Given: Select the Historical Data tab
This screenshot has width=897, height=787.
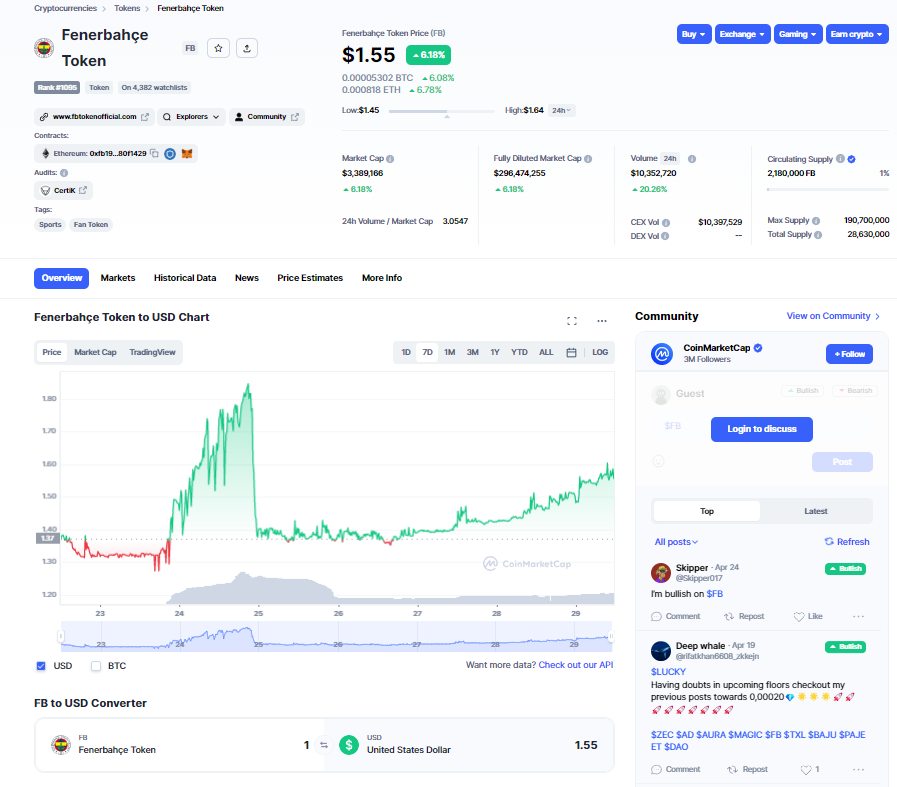Looking at the screenshot, I should tap(185, 278).
